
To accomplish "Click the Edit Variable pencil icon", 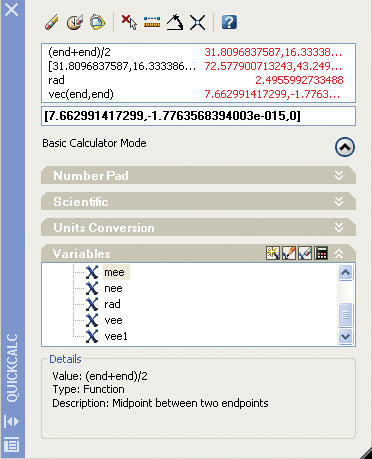I will [x=289, y=253].
